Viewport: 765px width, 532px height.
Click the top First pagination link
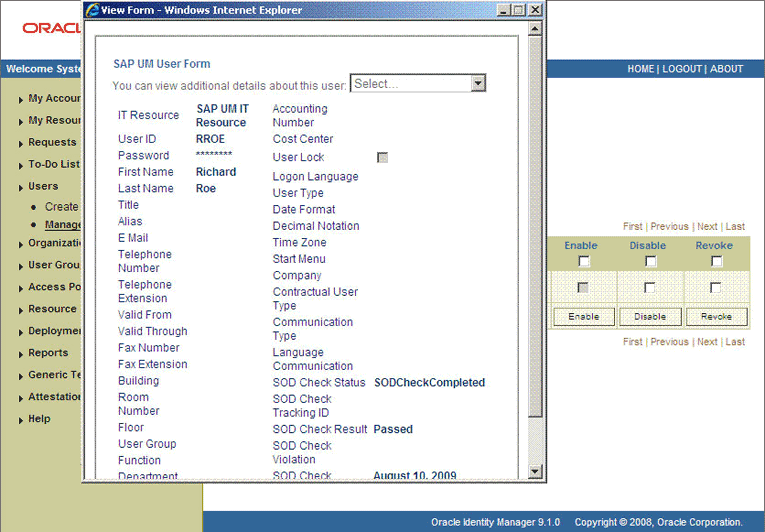[x=632, y=226]
